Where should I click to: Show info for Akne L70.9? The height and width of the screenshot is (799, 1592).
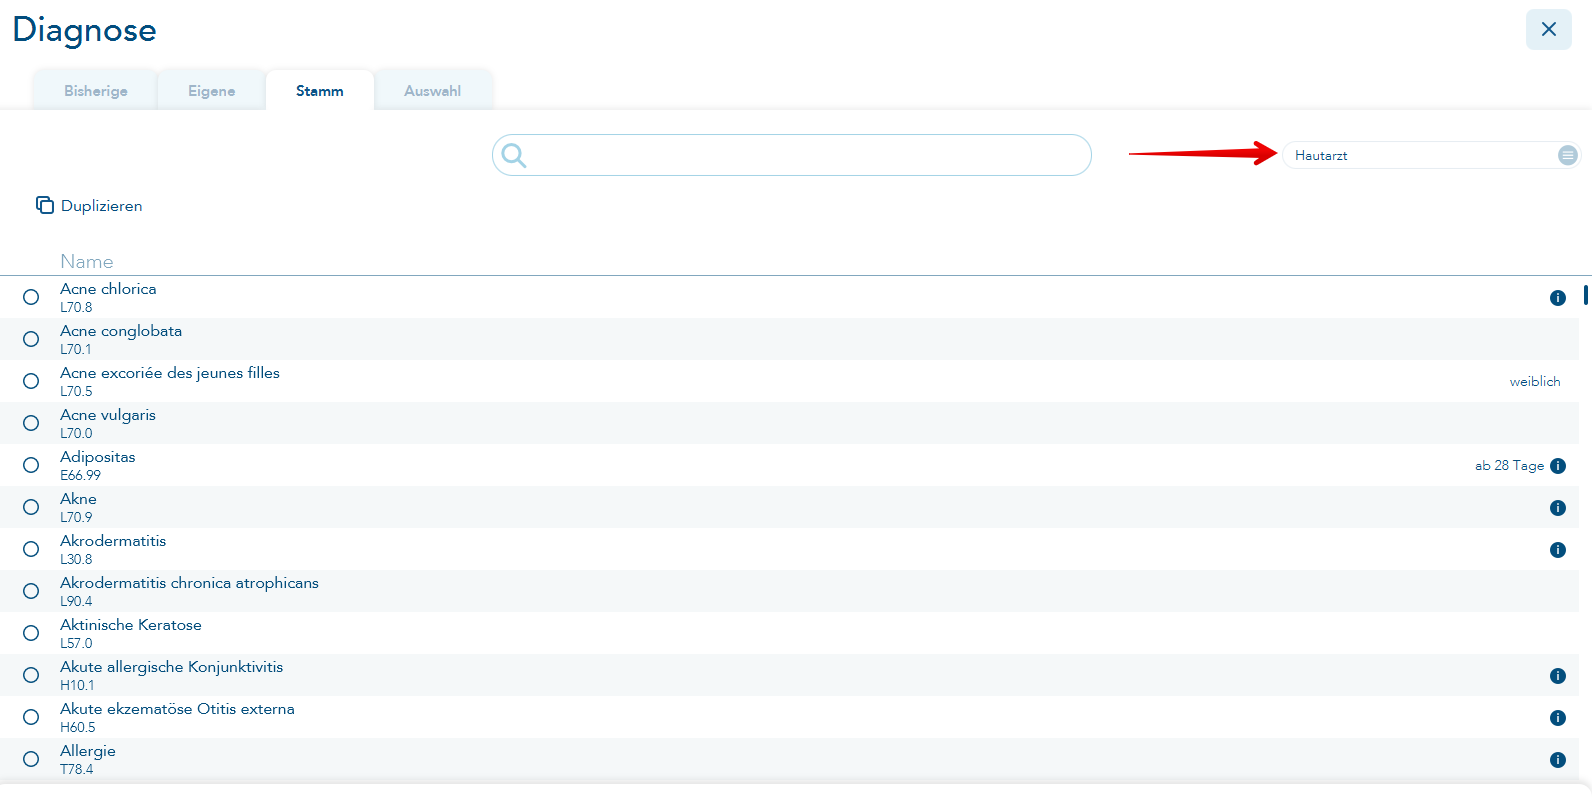(x=1557, y=508)
